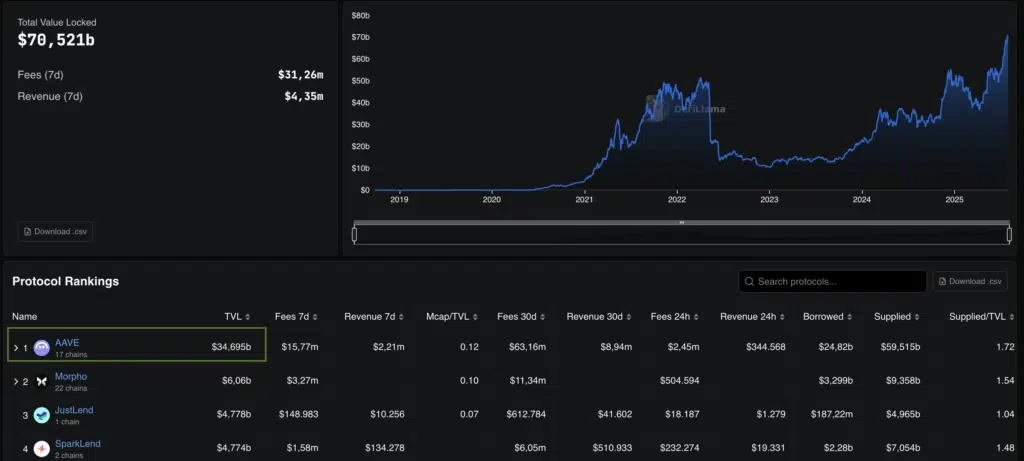Download .csv below Total Value Locked
This screenshot has width=1024, height=461.
55,231
